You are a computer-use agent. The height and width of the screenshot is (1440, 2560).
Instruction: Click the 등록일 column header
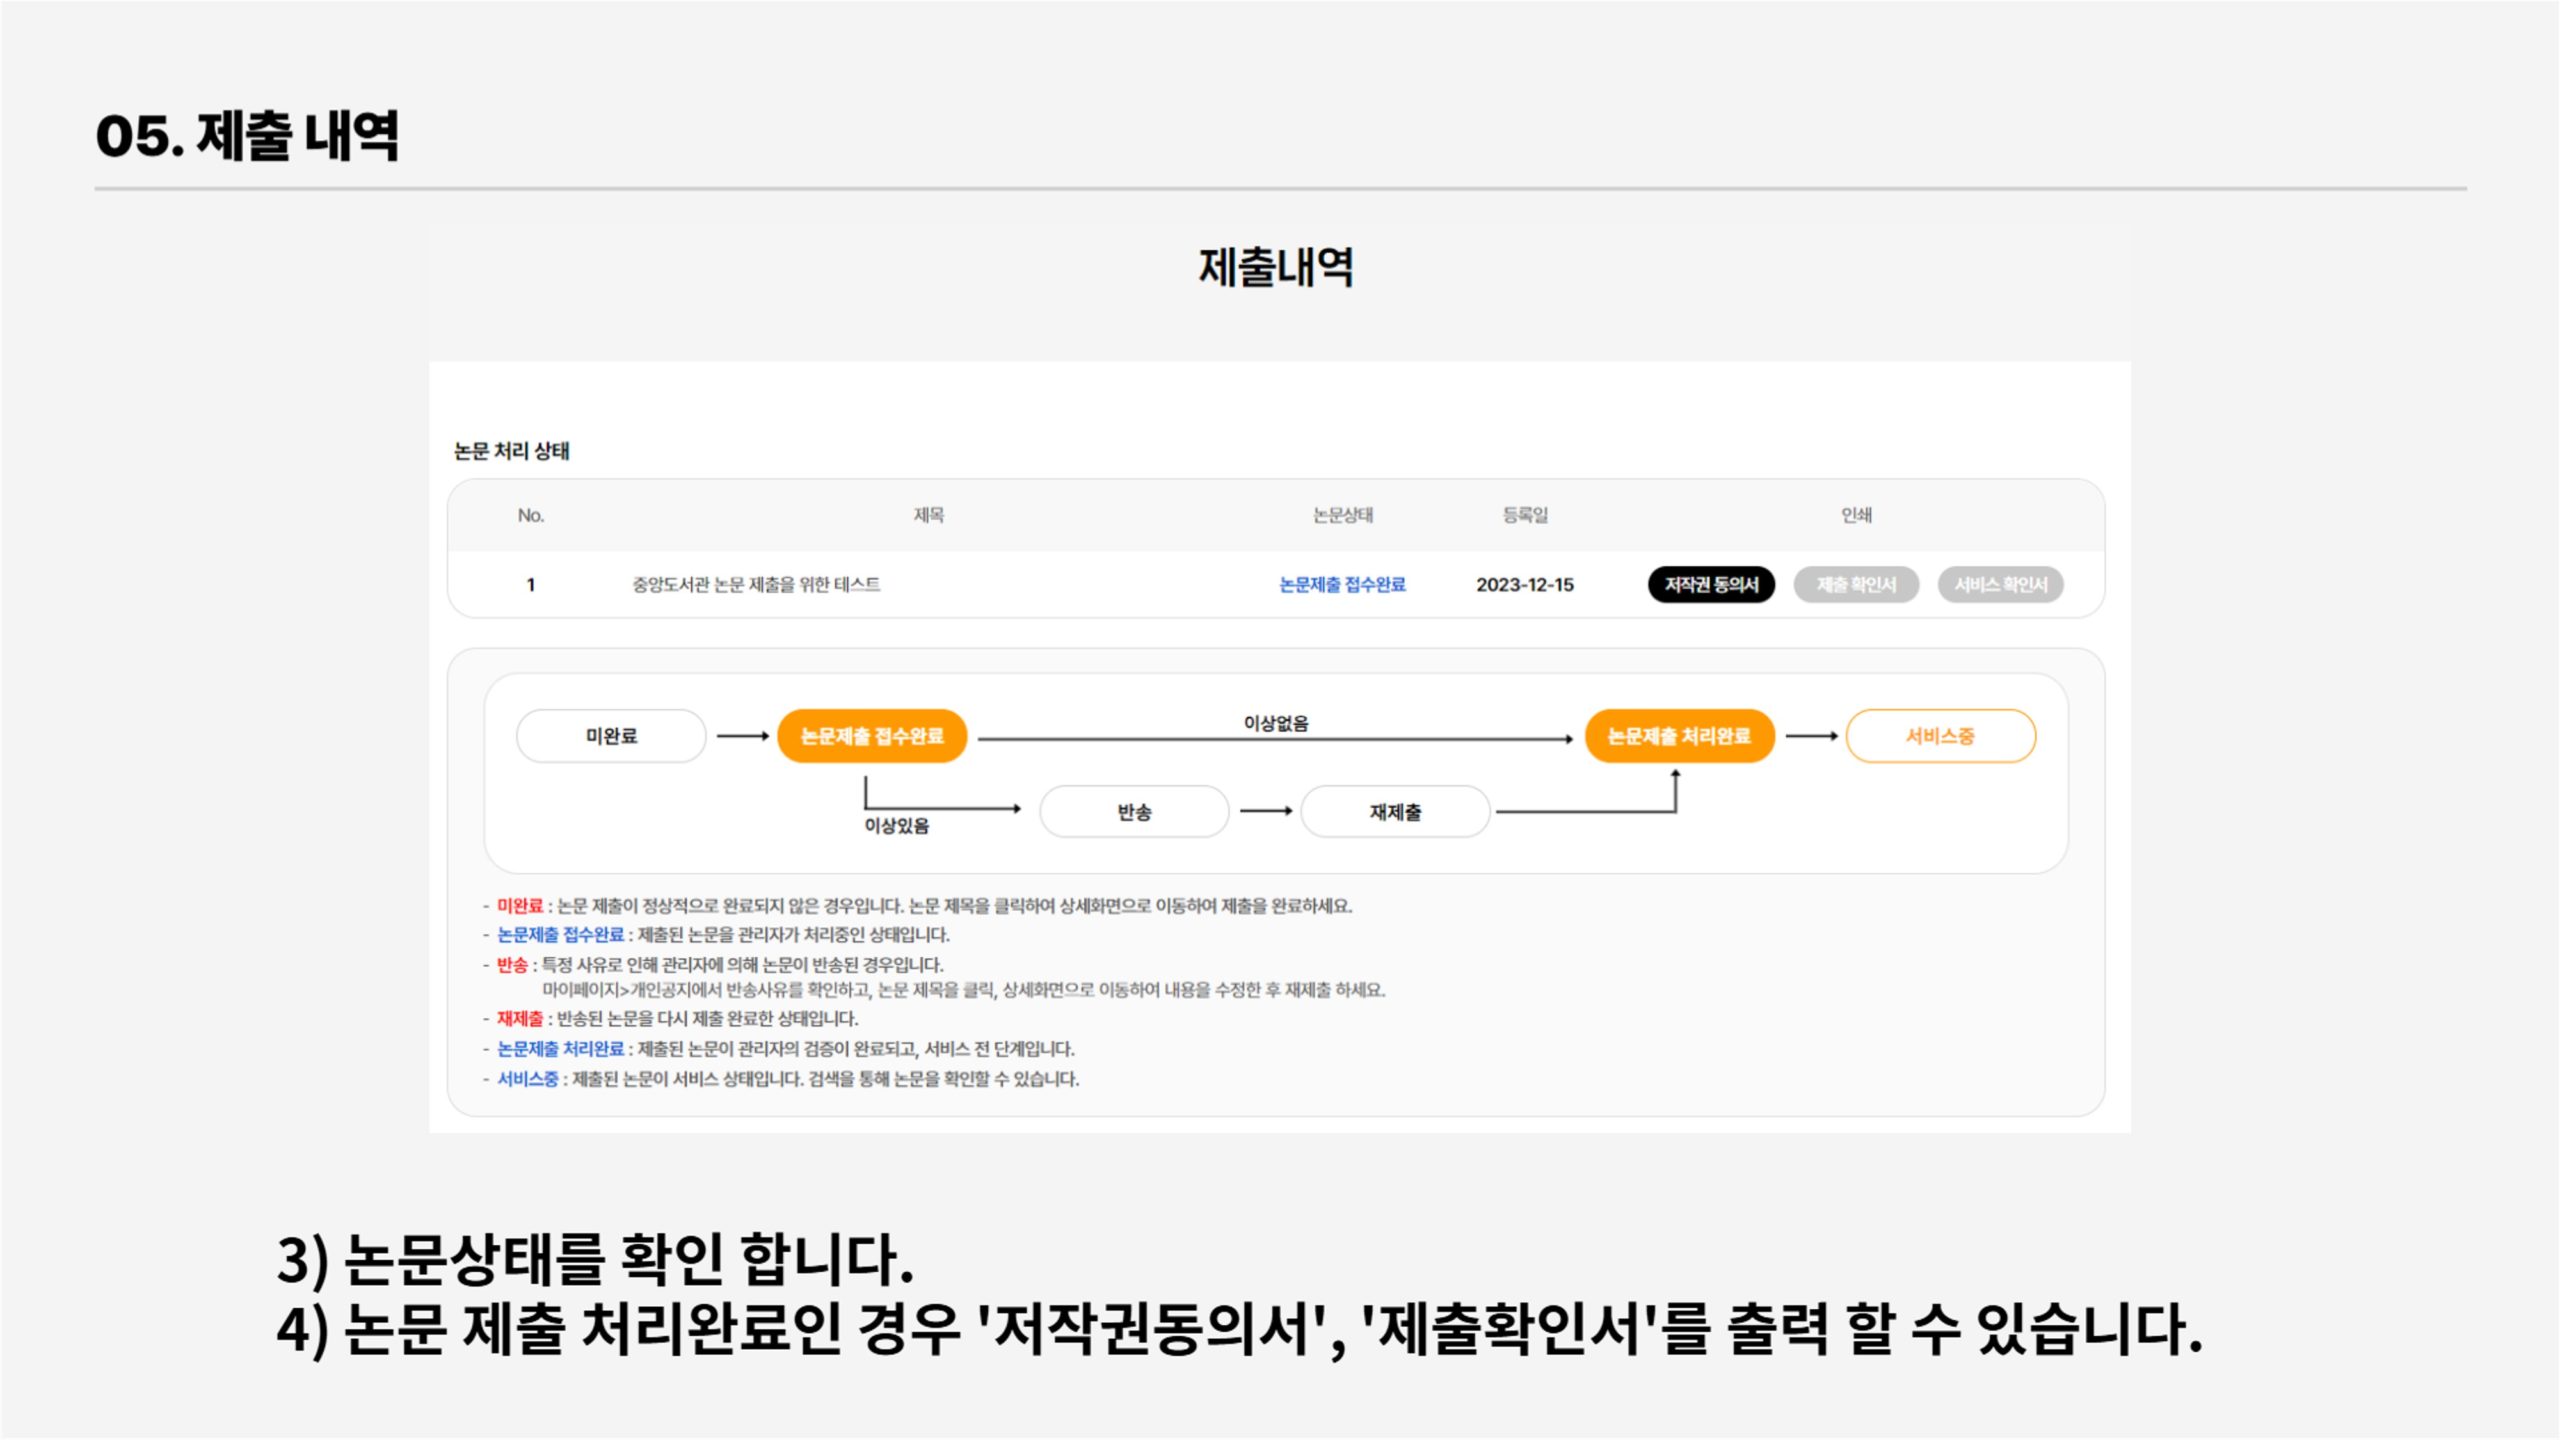click(x=1525, y=515)
